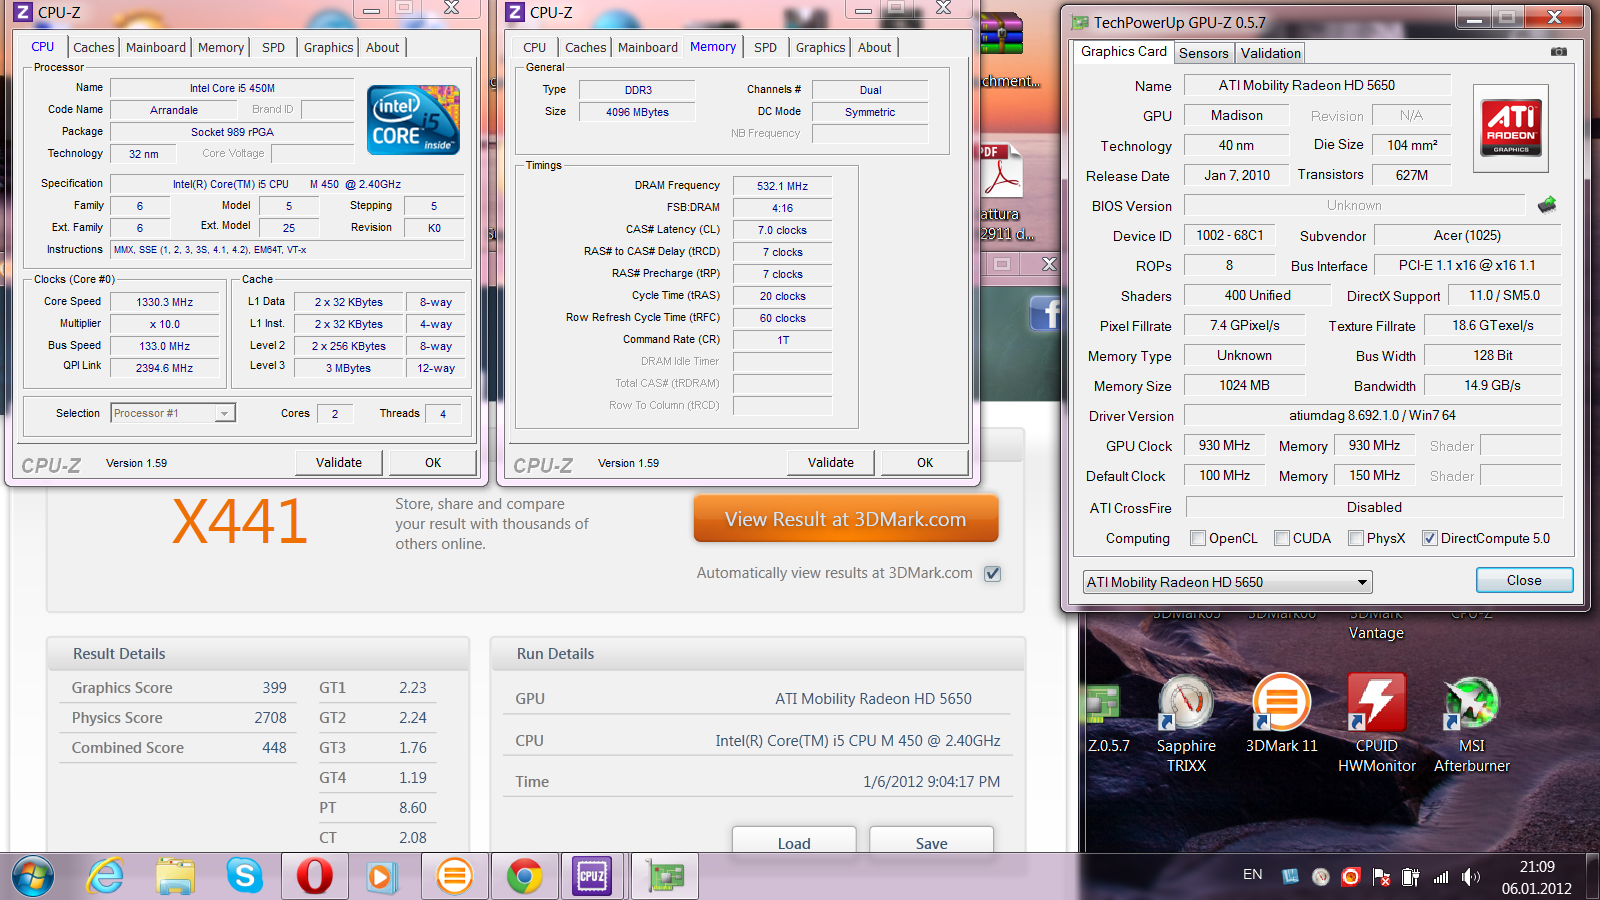Screen dimensions: 1600x900
Task: Open the GPU-Z Z.0.5.7 desktop shortcut
Action: pos(1107,719)
